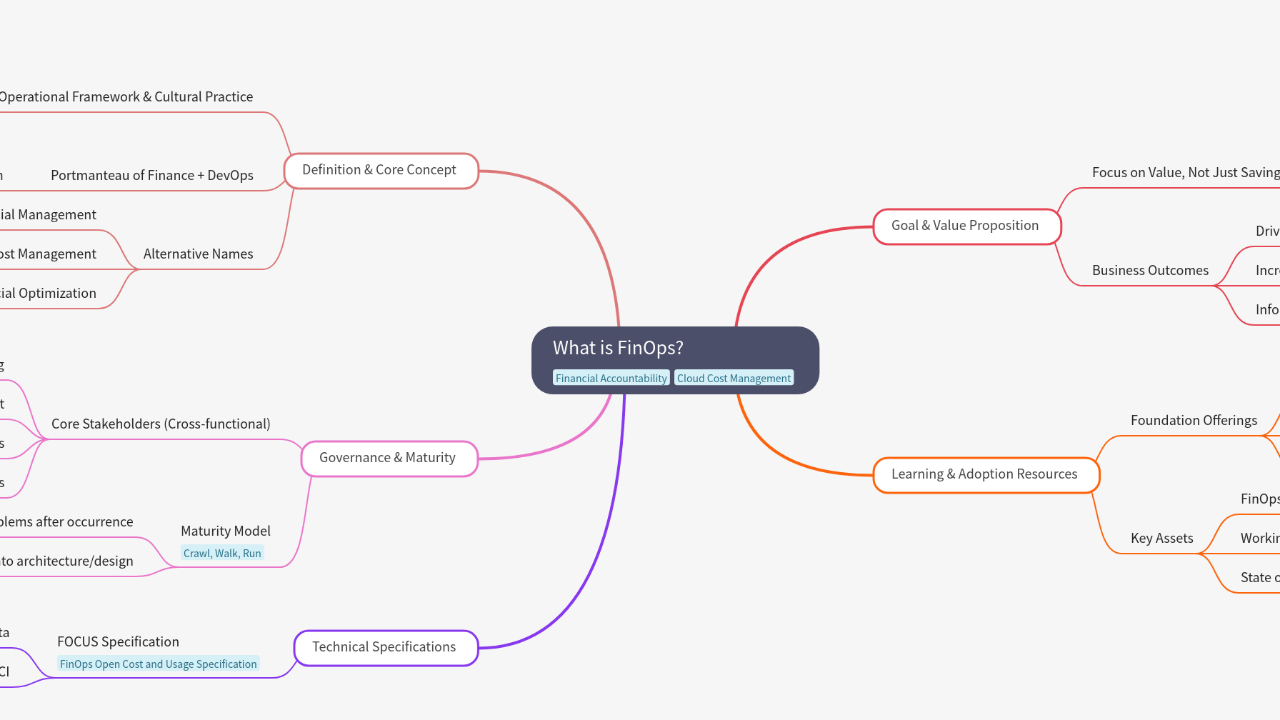
Task: Click the 'FinOps Open Cost and Usage Specification' badge
Action: pos(158,663)
